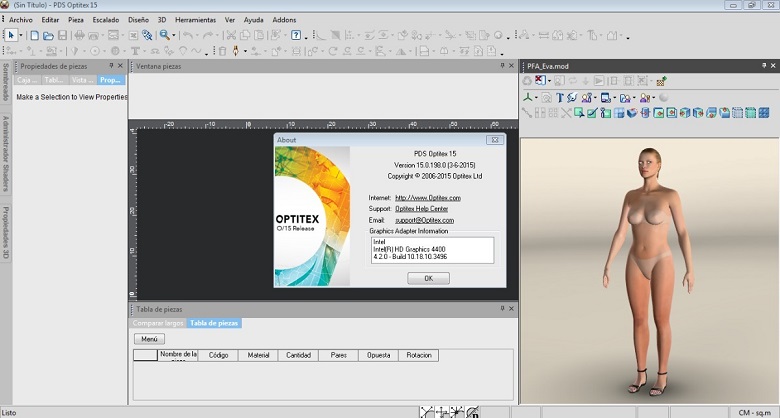The height and width of the screenshot is (418, 780).
Task: Open dropdown beside the red X clear cloth icon
Action: point(550,81)
